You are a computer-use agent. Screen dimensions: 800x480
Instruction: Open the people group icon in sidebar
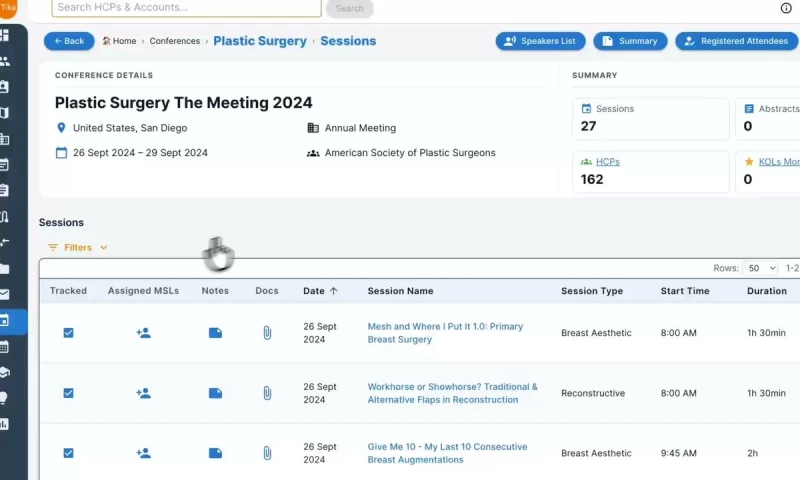pyautogui.click(x=5, y=61)
